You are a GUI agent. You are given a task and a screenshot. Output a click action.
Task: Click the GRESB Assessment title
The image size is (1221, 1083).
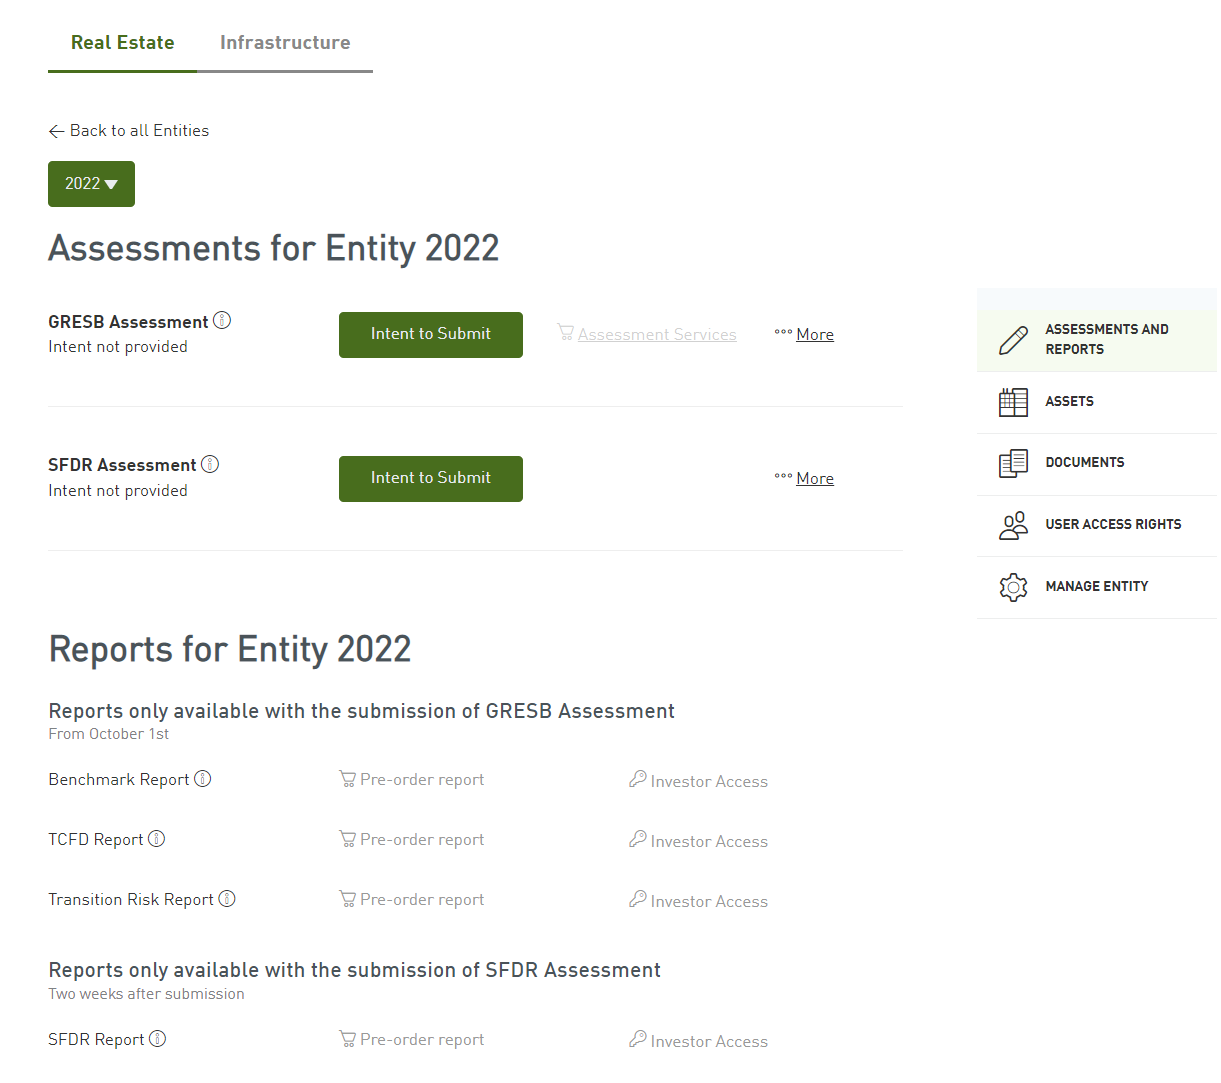tap(128, 322)
